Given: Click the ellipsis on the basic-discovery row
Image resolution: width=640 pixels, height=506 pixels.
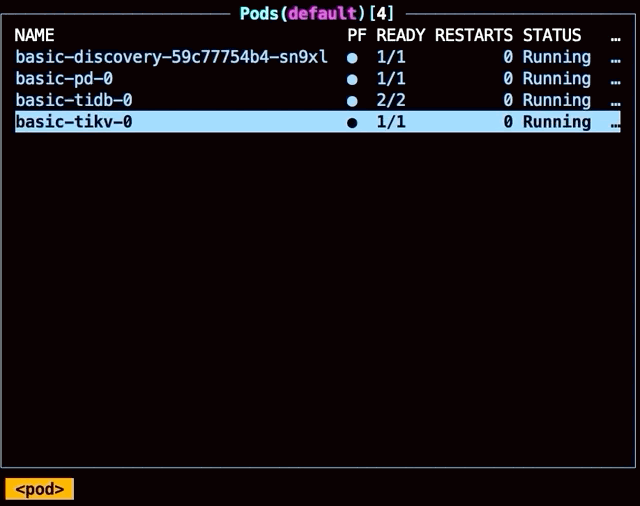Looking at the screenshot, I should (616, 61).
